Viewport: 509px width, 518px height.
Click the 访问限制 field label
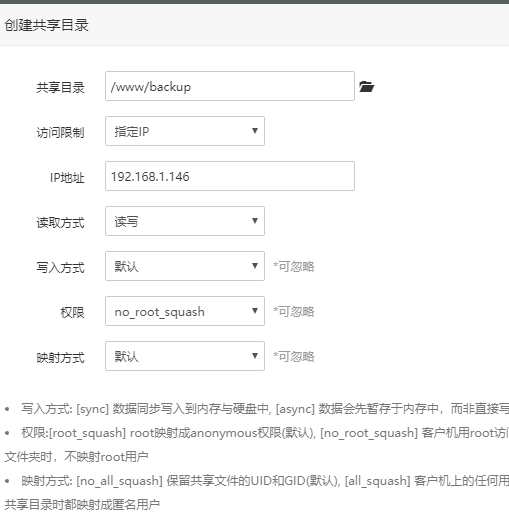(60, 133)
